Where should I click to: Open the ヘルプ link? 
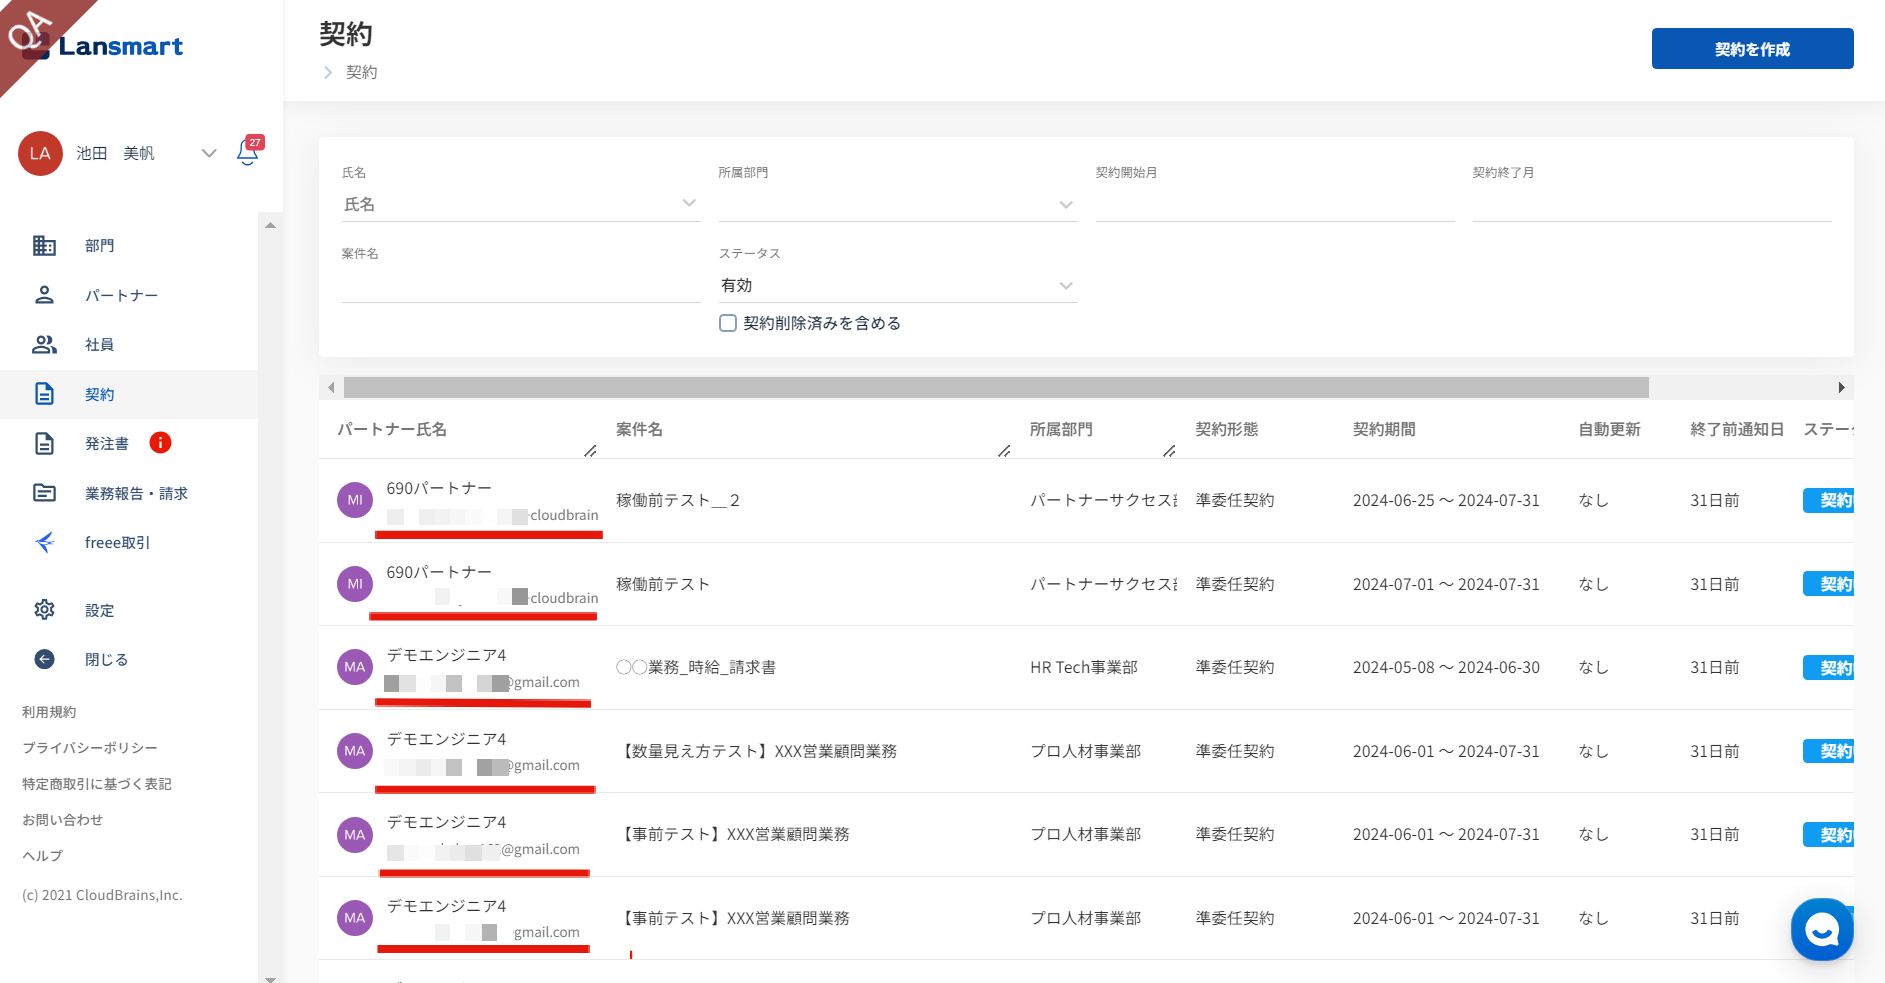click(42, 856)
